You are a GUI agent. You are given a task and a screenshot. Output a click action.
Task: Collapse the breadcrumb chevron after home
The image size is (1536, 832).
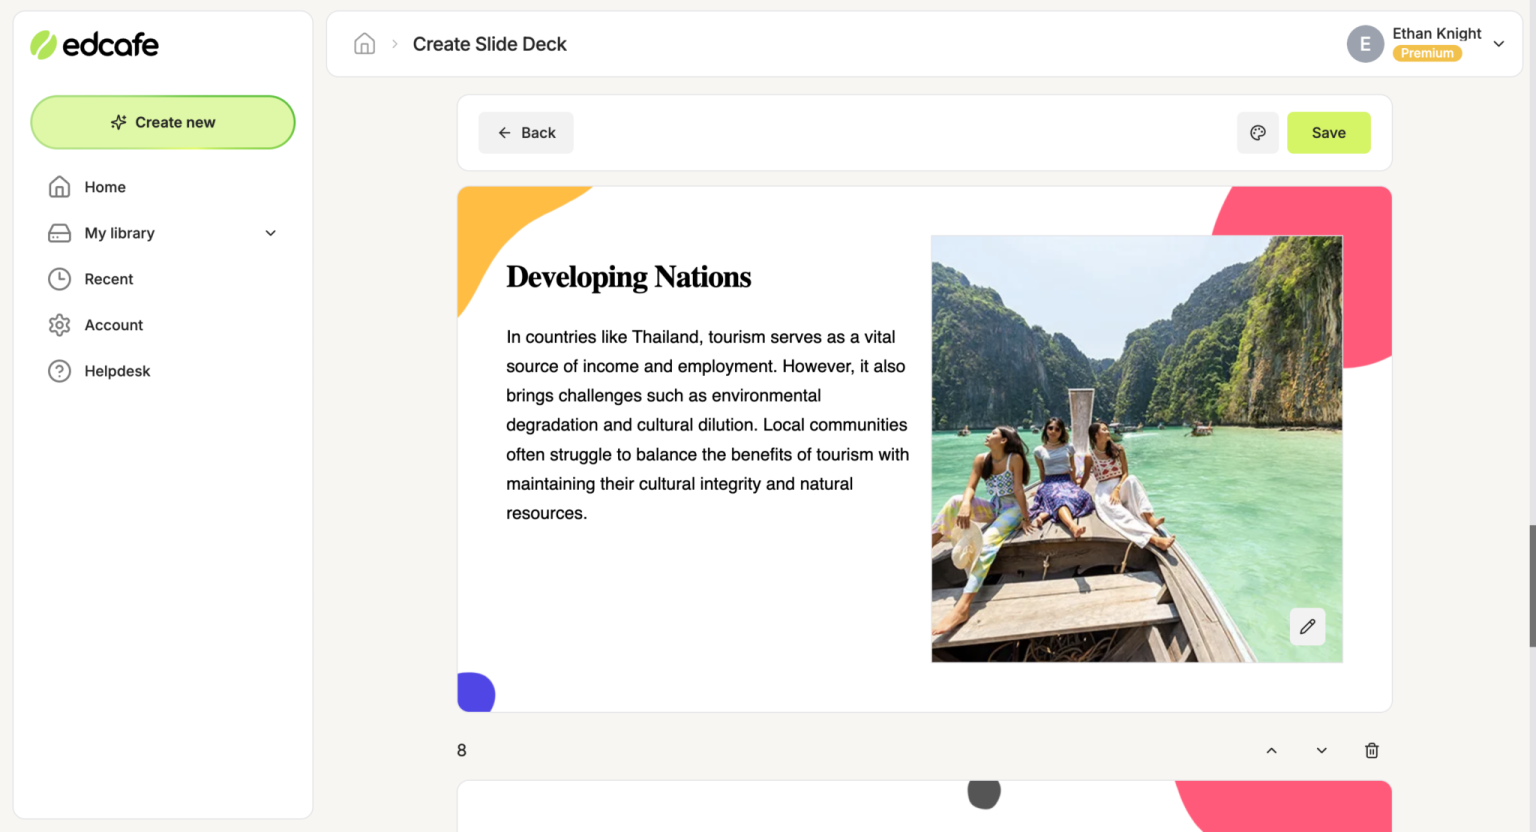point(397,43)
